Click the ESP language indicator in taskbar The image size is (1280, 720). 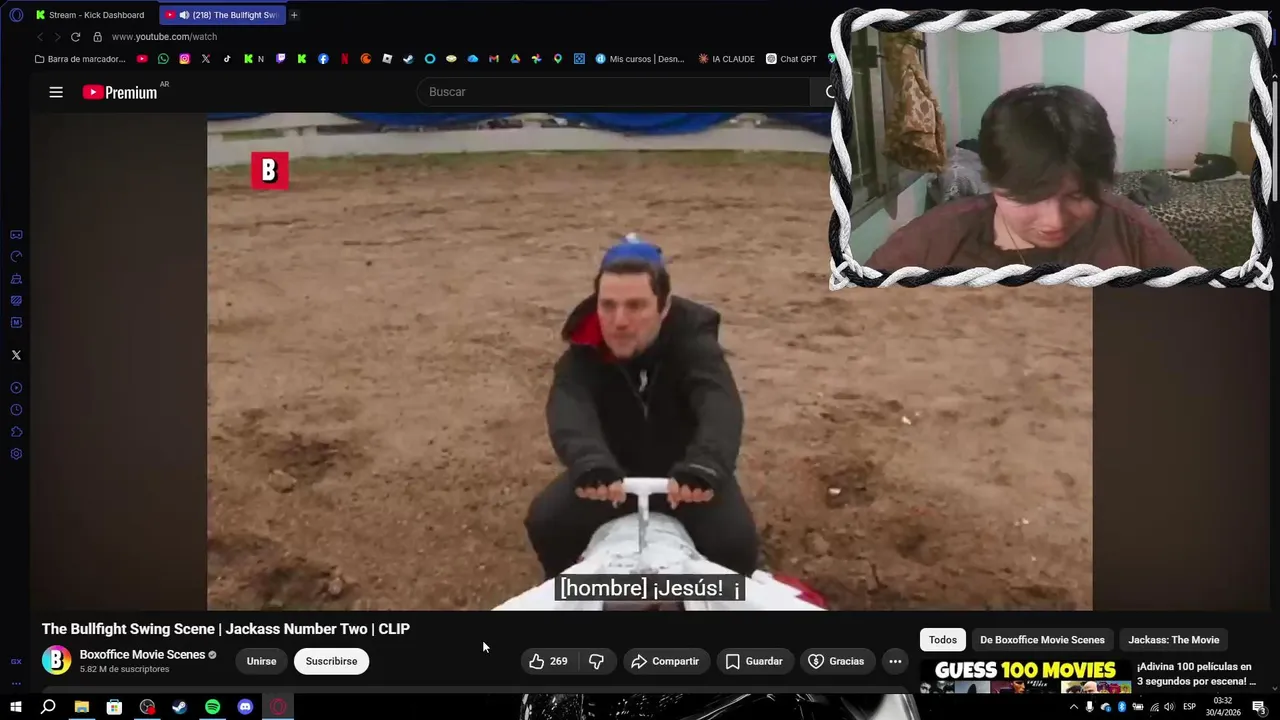(1190, 707)
